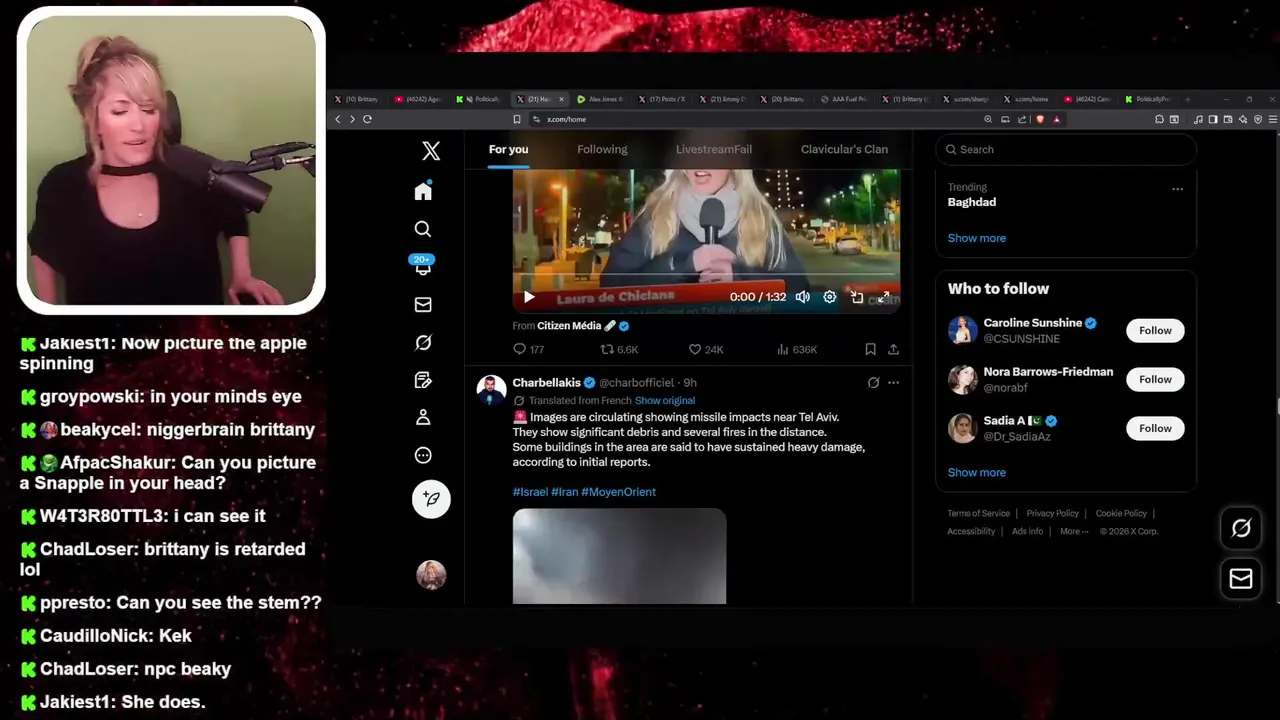Open Profile person icon in sidebar
1280x720 pixels.
coord(423,417)
